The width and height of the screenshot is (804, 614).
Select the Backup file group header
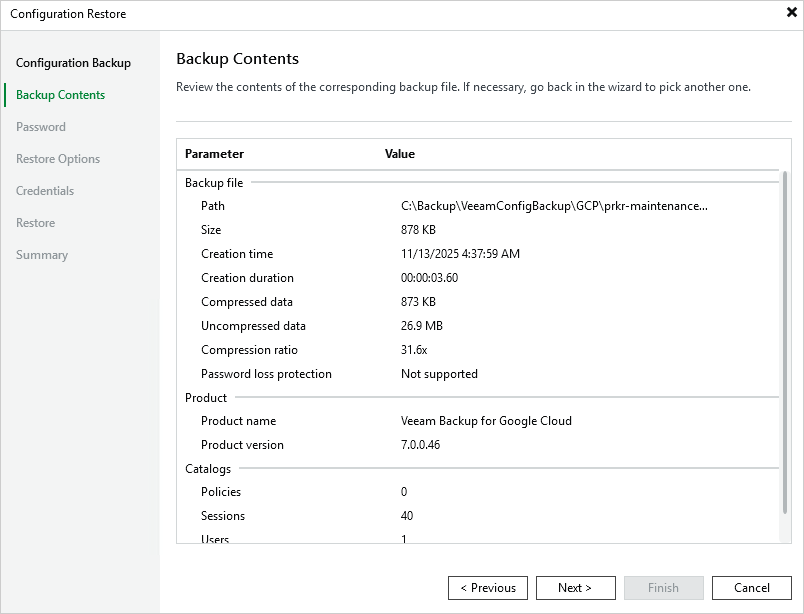214,183
